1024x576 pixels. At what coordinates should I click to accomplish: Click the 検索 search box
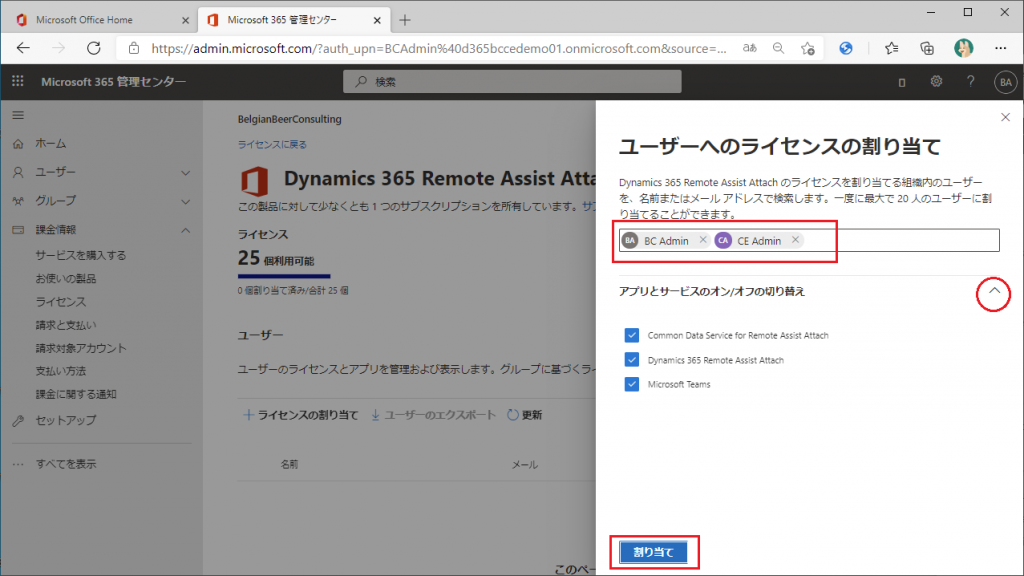pyautogui.click(x=512, y=82)
